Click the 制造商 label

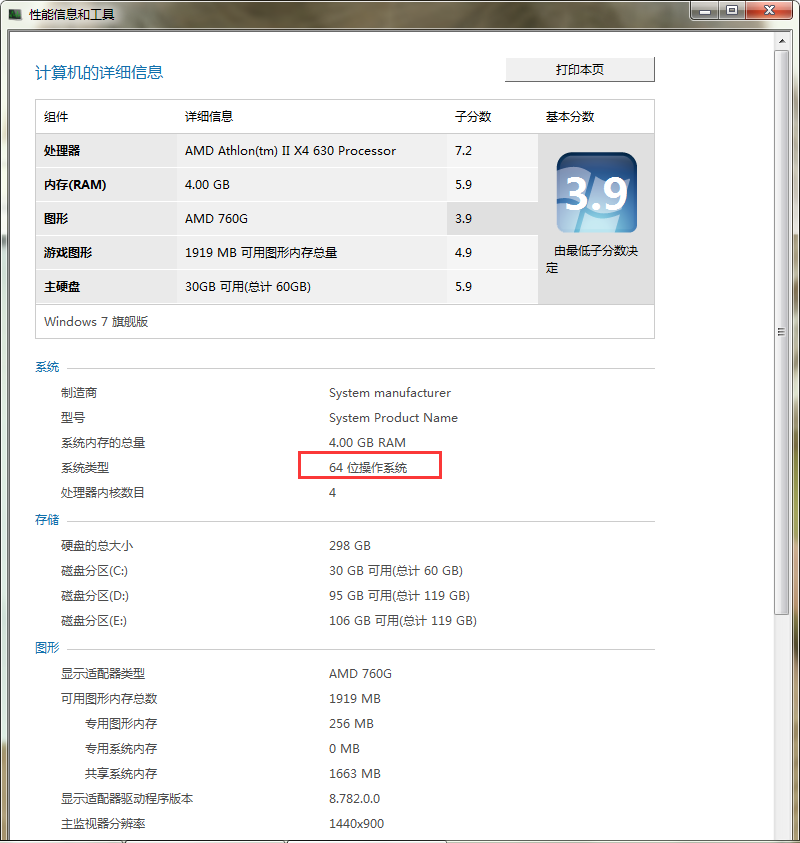point(79,392)
